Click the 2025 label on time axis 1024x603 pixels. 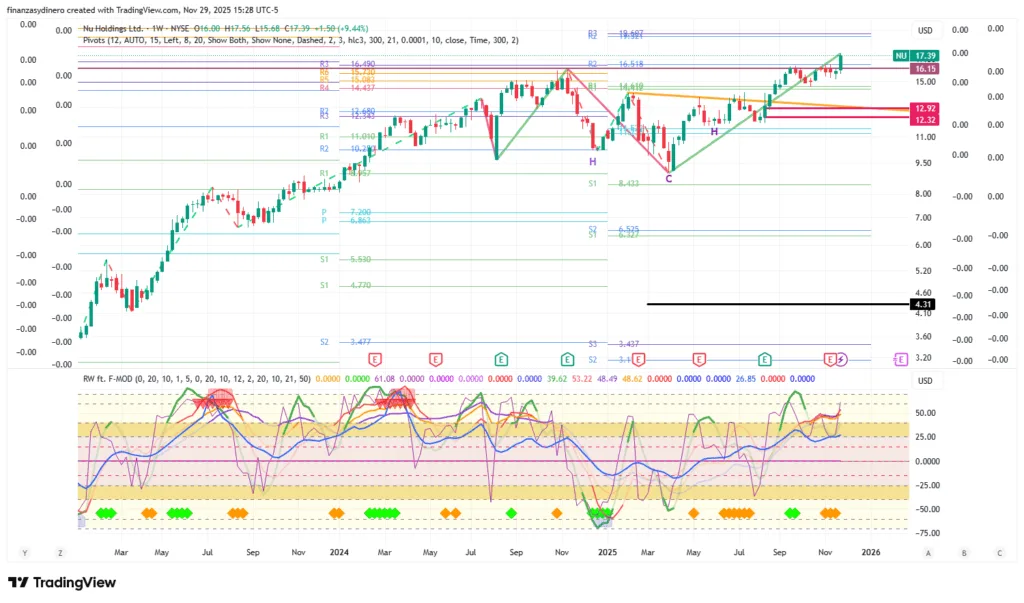[606, 552]
